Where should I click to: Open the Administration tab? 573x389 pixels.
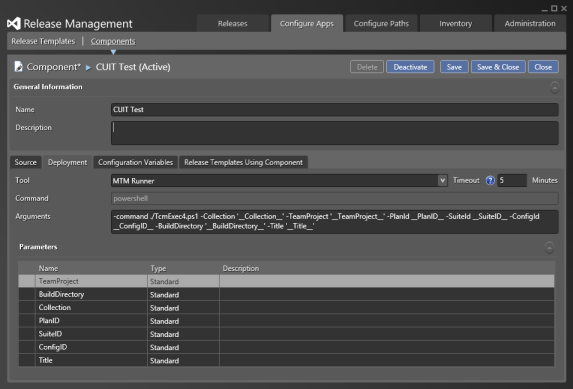point(530,23)
